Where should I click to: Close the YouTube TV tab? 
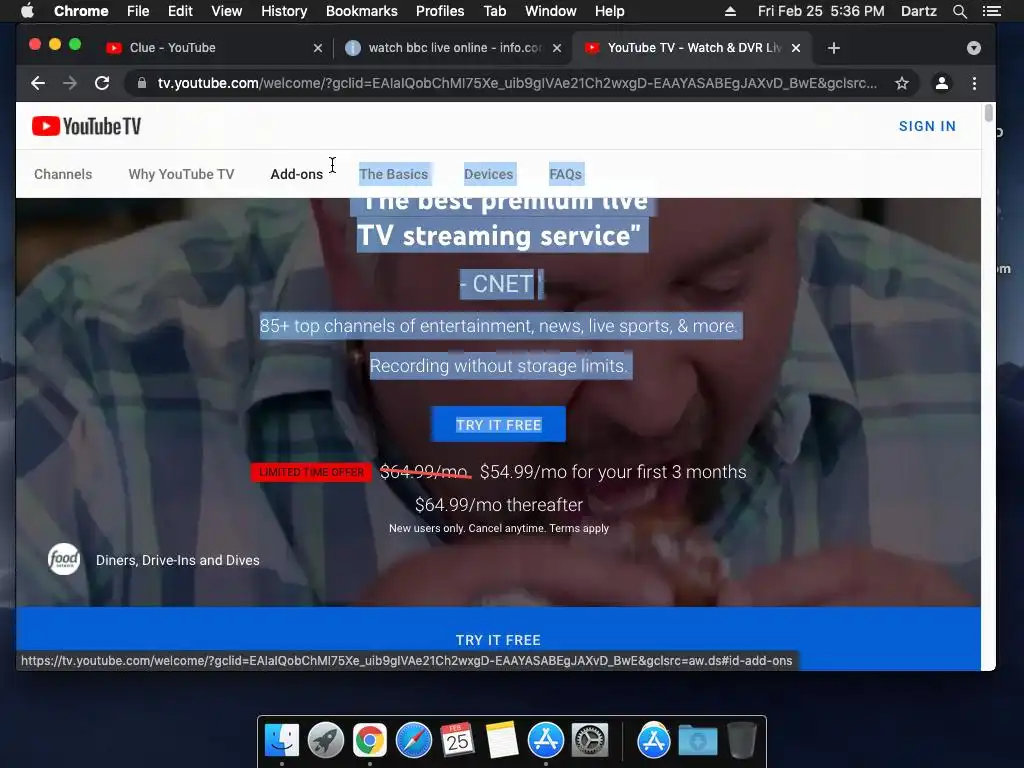click(x=796, y=48)
